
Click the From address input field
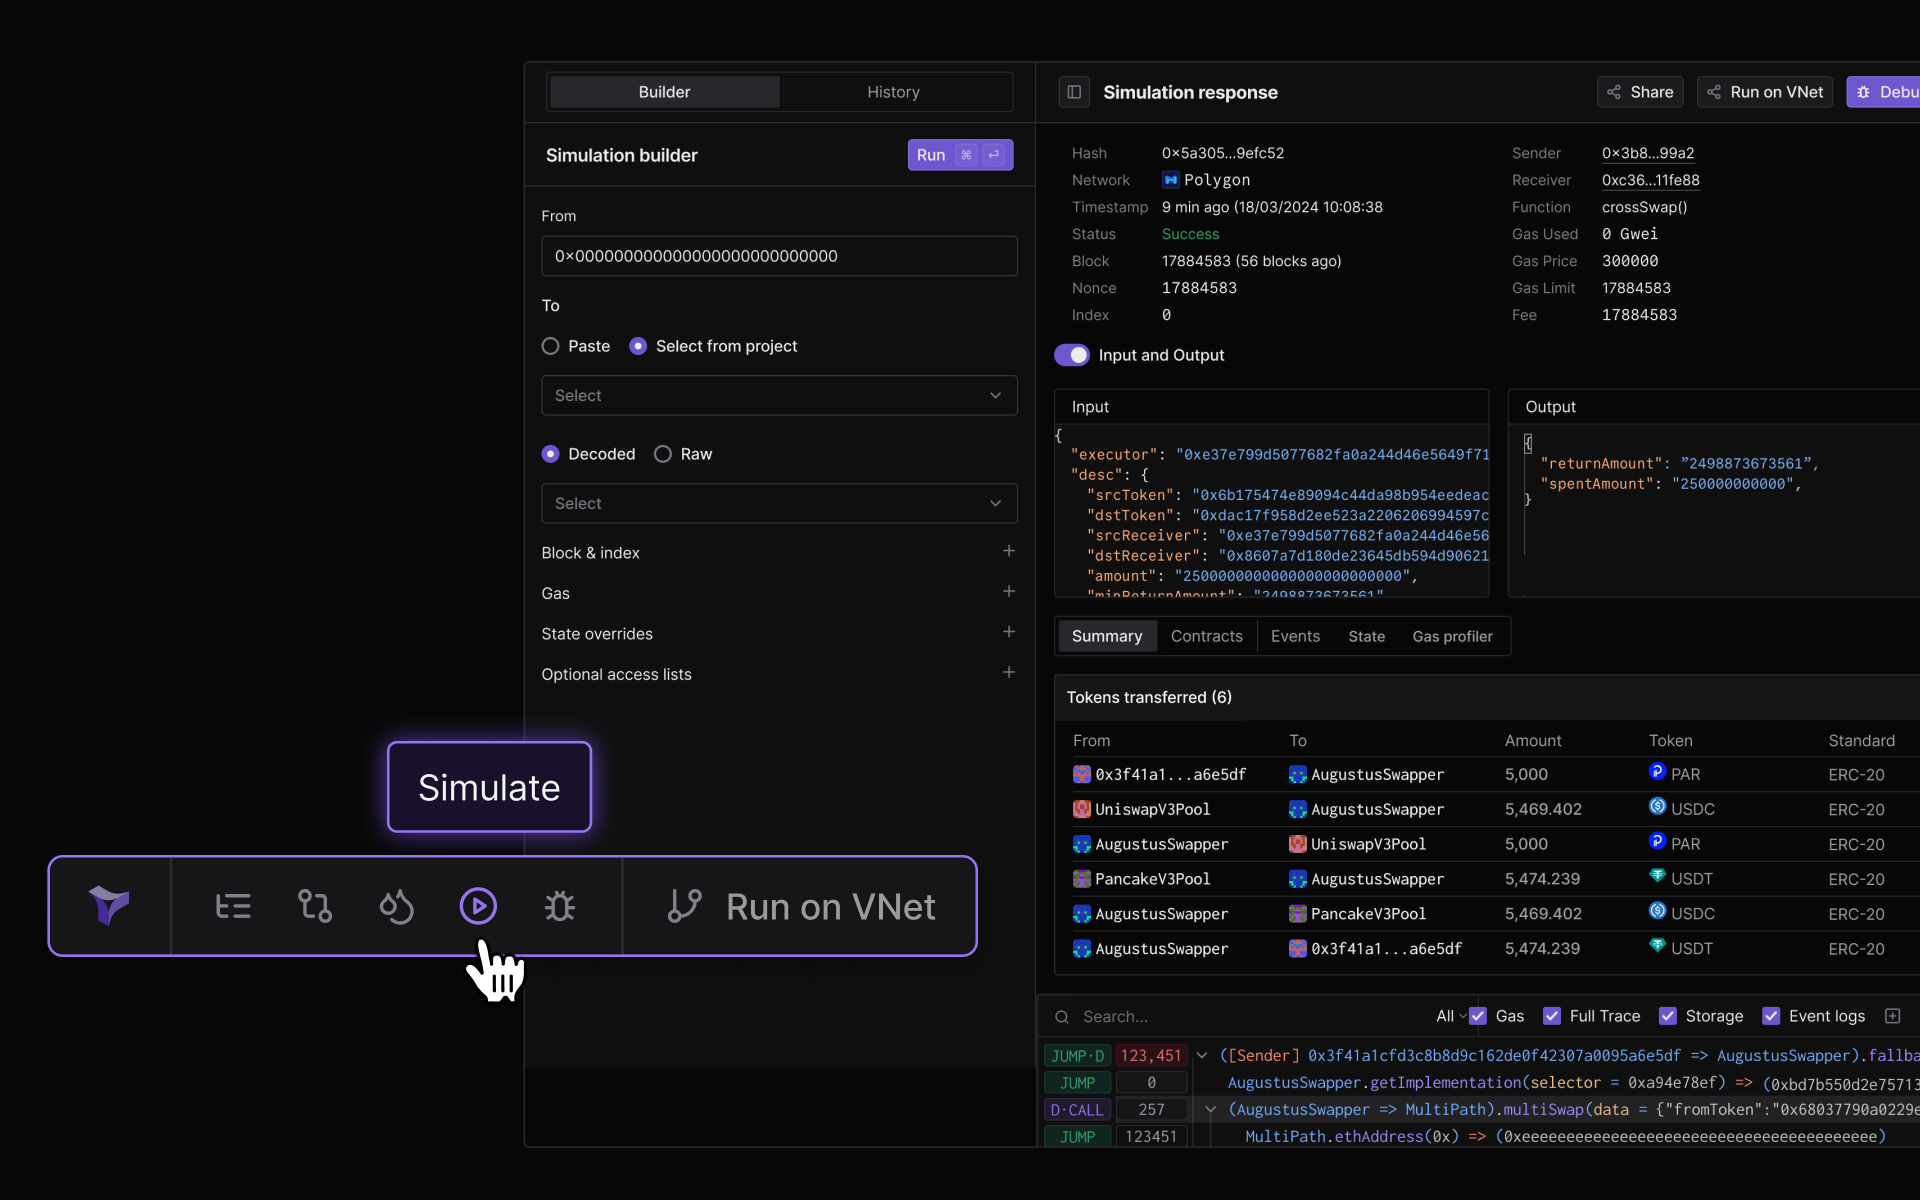tap(779, 256)
